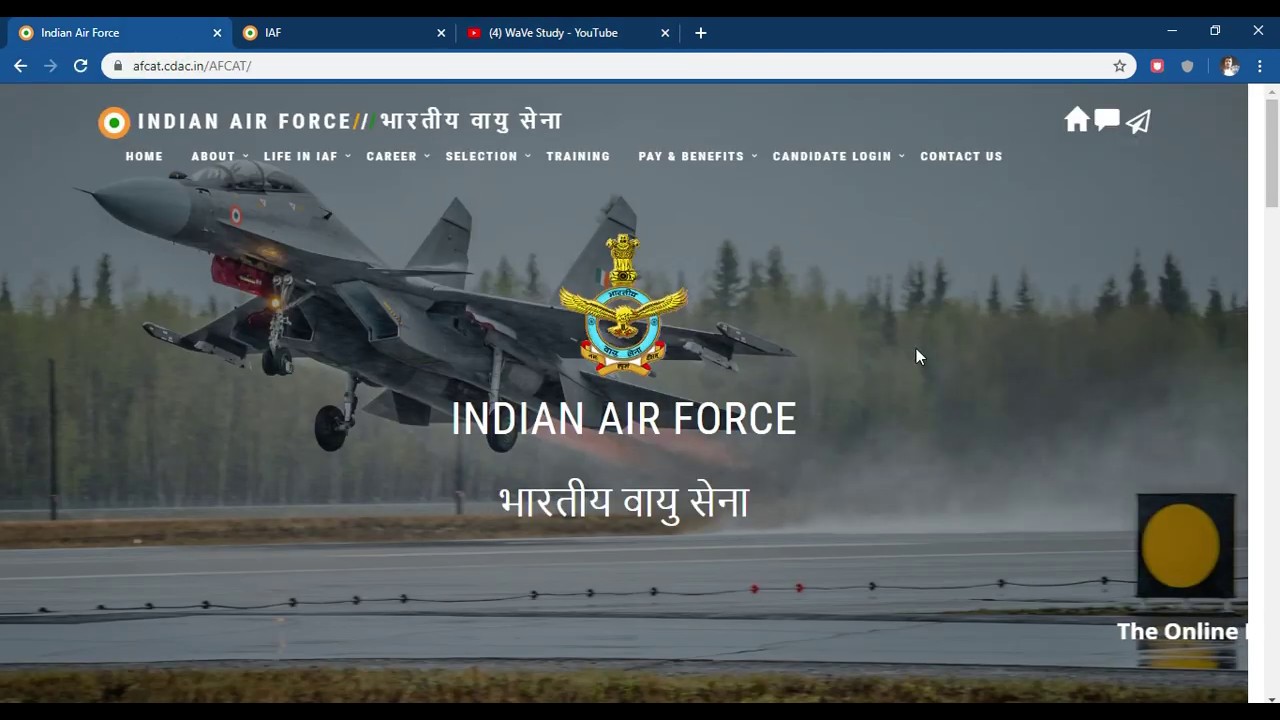
Task: Click the grey shield extension icon
Action: (1188, 66)
